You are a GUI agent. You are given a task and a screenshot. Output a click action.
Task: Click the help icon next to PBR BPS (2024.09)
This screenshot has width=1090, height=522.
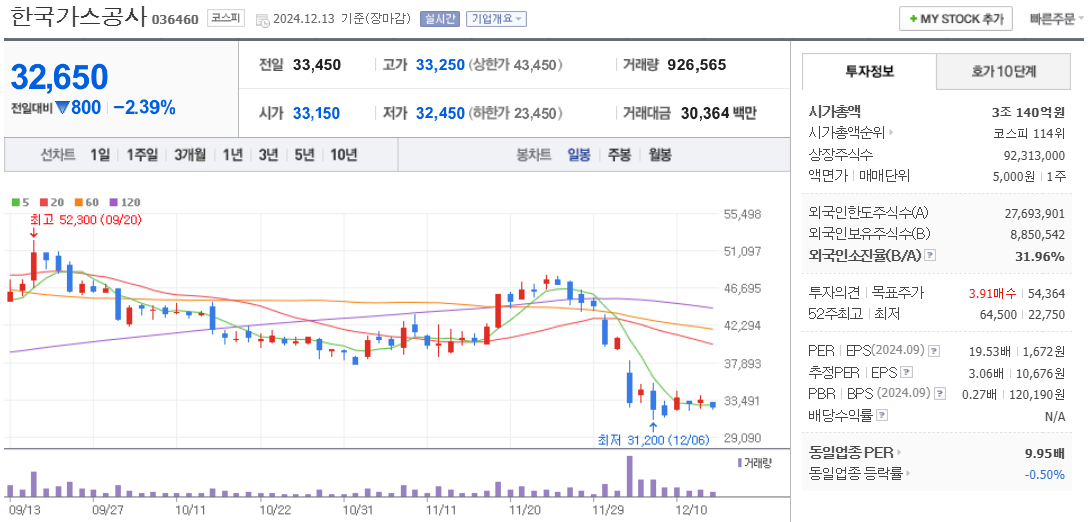[941, 393]
